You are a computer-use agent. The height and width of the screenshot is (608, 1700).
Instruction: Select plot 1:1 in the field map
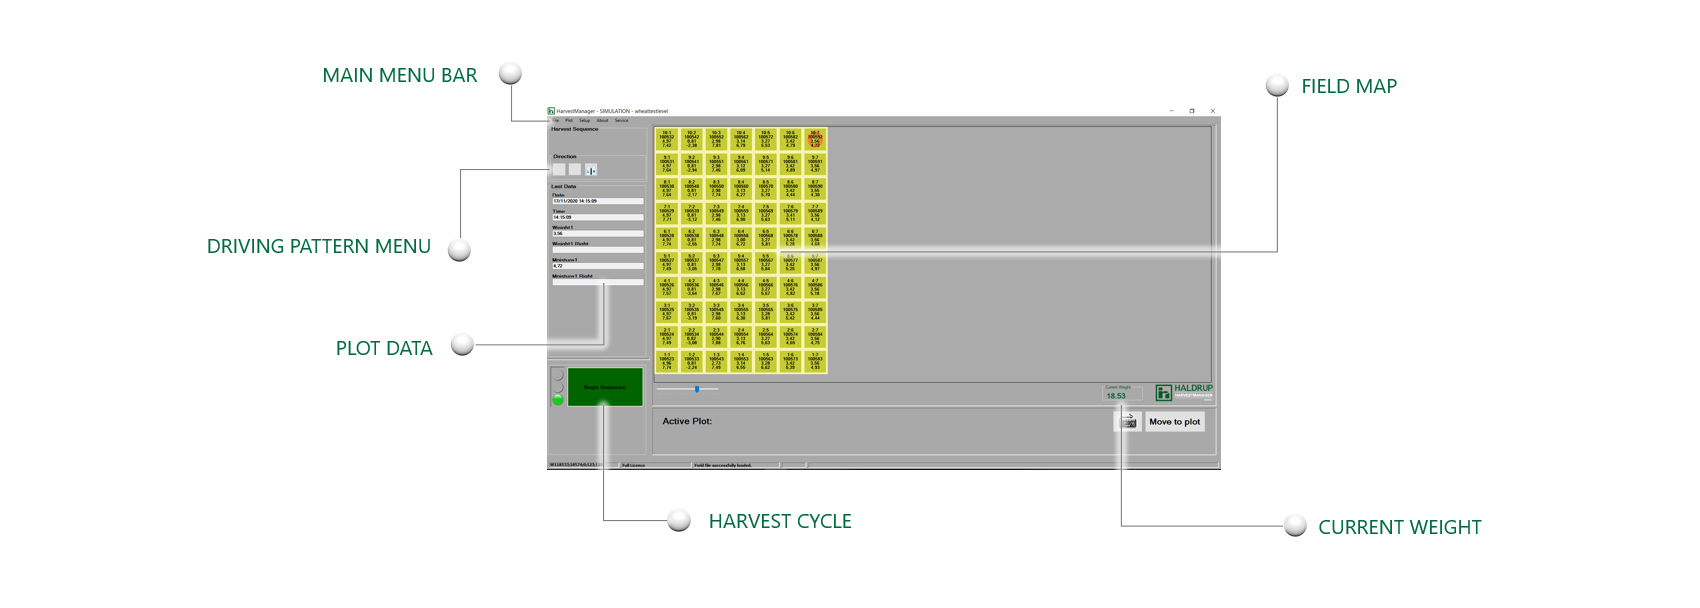tap(667, 361)
